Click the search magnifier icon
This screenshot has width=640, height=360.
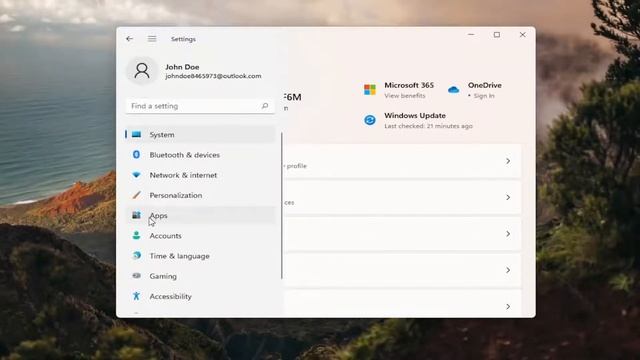click(x=265, y=106)
